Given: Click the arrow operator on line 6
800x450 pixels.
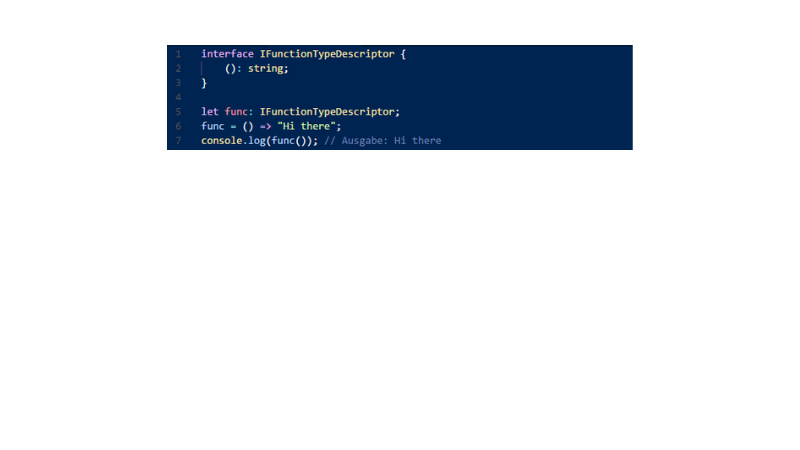Looking at the screenshot, I should (265, 126).
